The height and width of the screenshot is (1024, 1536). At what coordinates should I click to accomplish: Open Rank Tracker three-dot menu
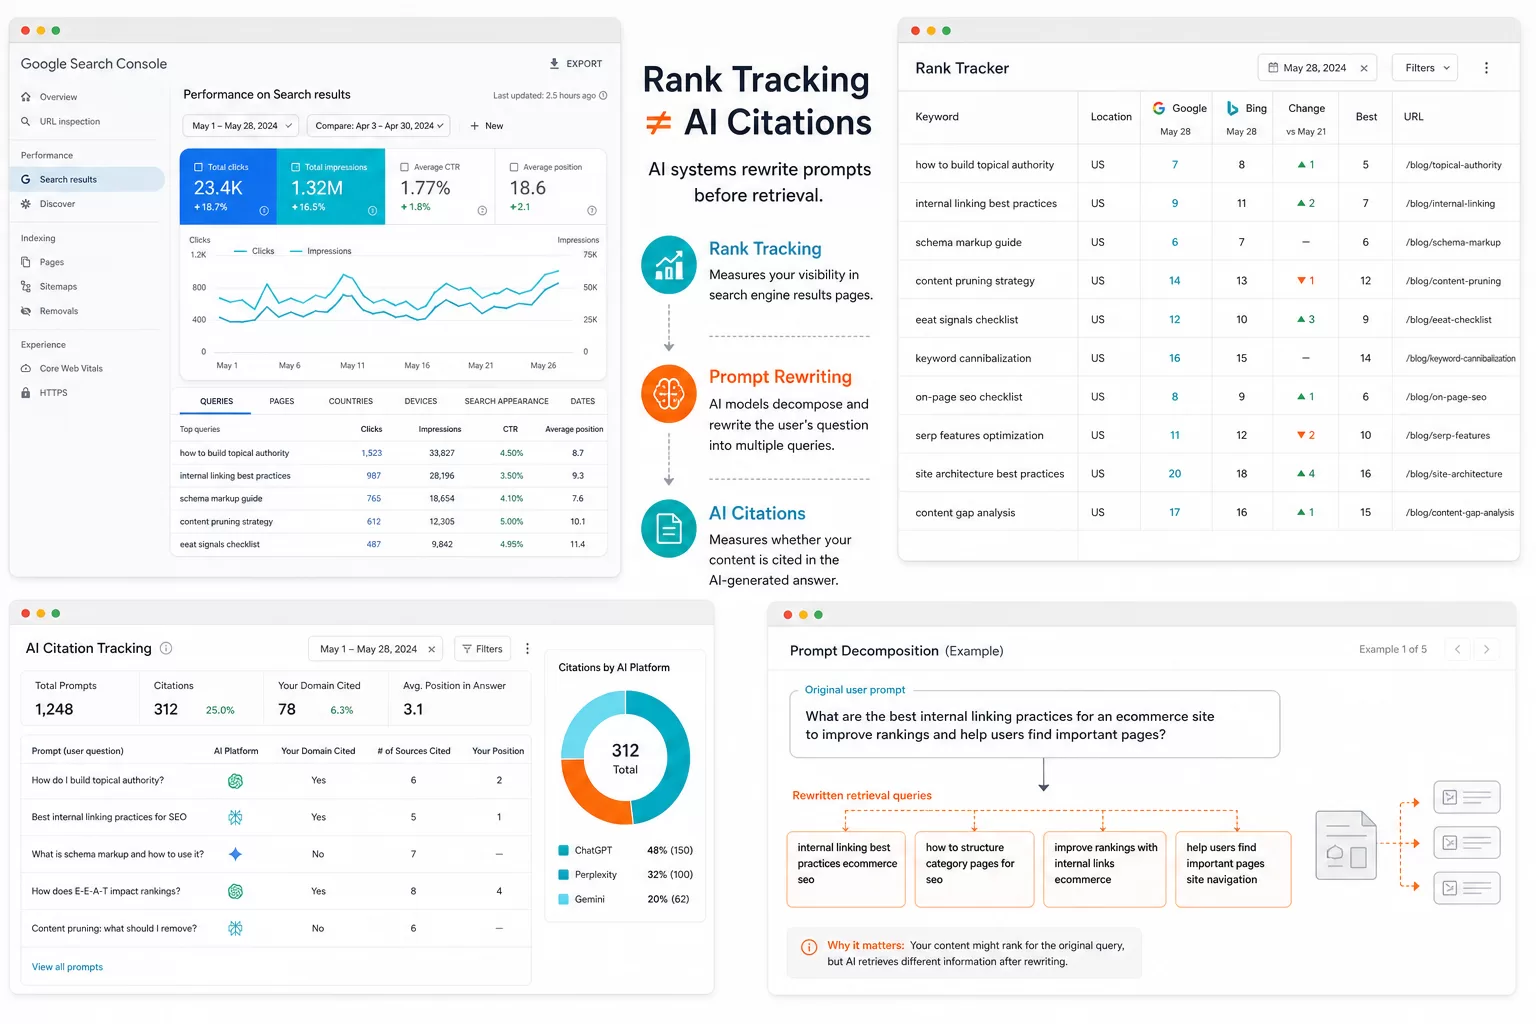click(x=1486, y=68)
